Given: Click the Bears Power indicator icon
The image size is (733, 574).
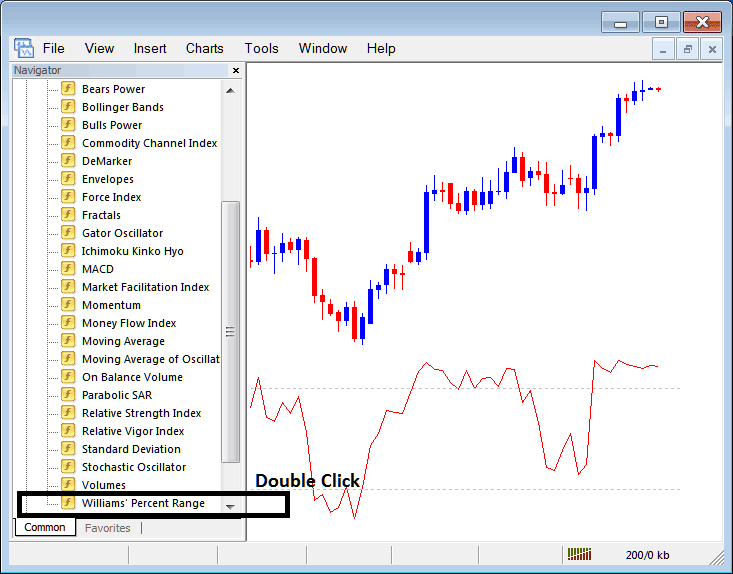Looking at the screenshot, I should coord(68,88).
